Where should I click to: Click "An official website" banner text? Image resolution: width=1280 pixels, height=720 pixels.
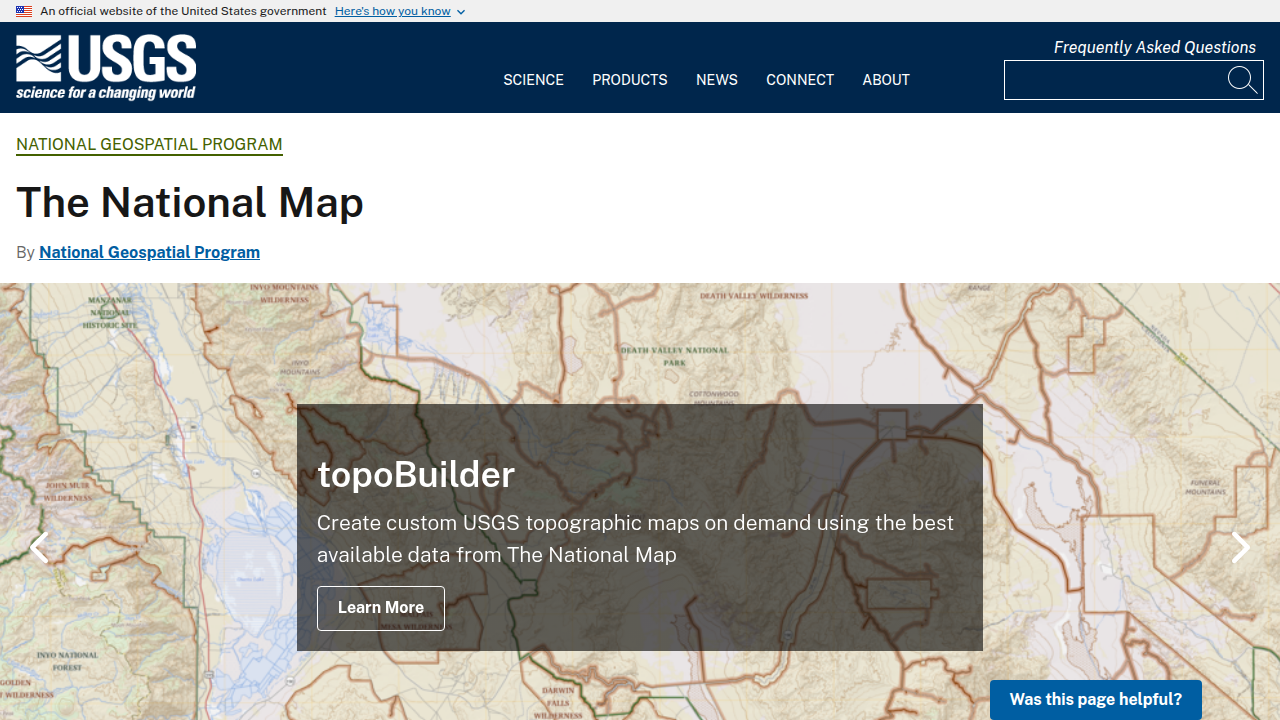[183, 11]
